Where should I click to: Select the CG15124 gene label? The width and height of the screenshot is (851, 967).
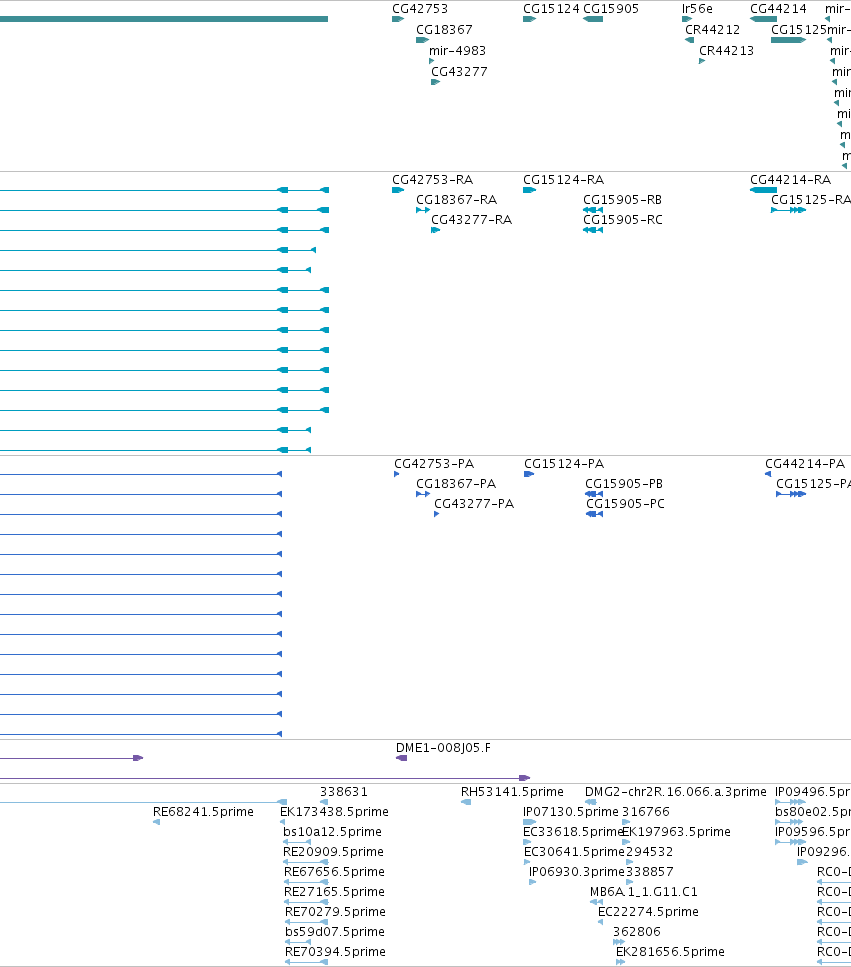tap(551, 9)
